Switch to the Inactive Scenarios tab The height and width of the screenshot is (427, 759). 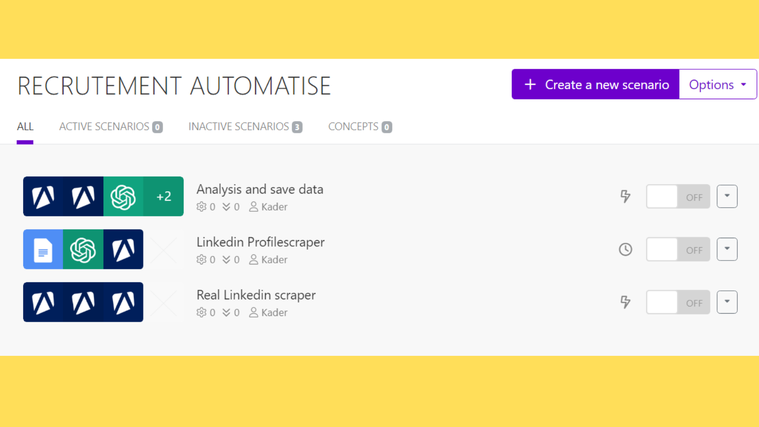[245, 127]
